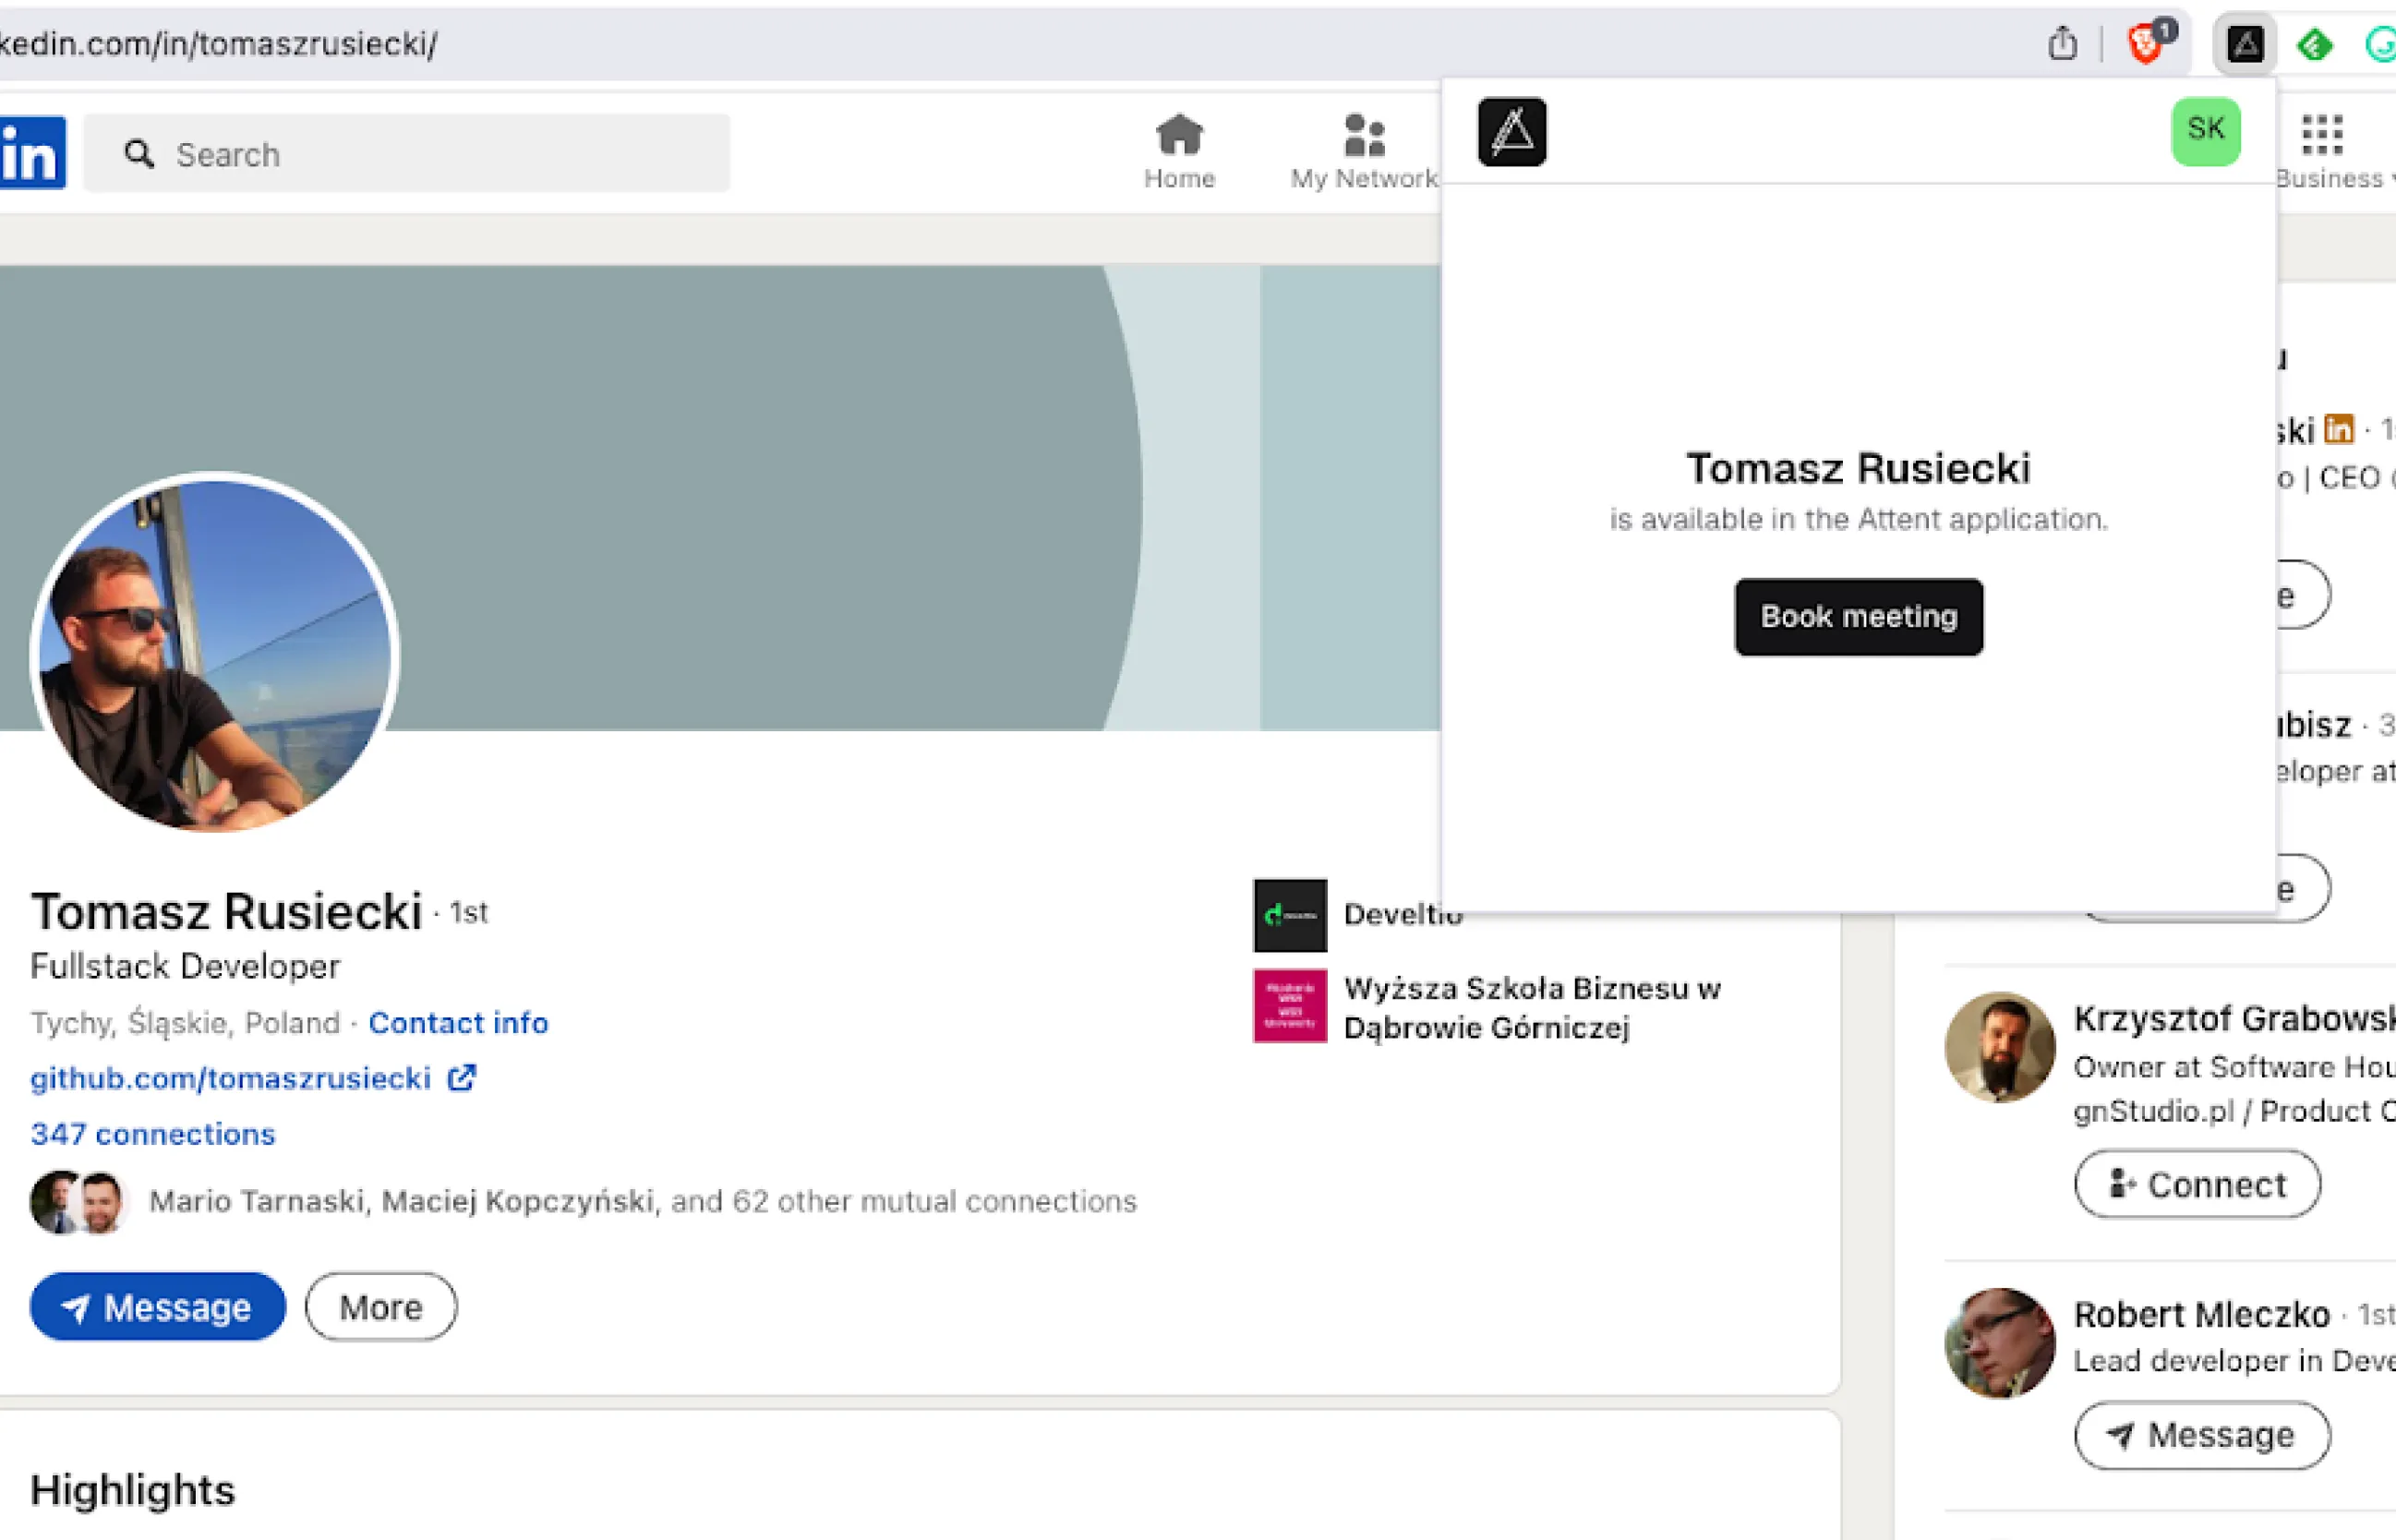Screen dimensions: 2396x1540
Task: Connect with Krzysztof Grabowski
Action: [x=2197, y=1184]
